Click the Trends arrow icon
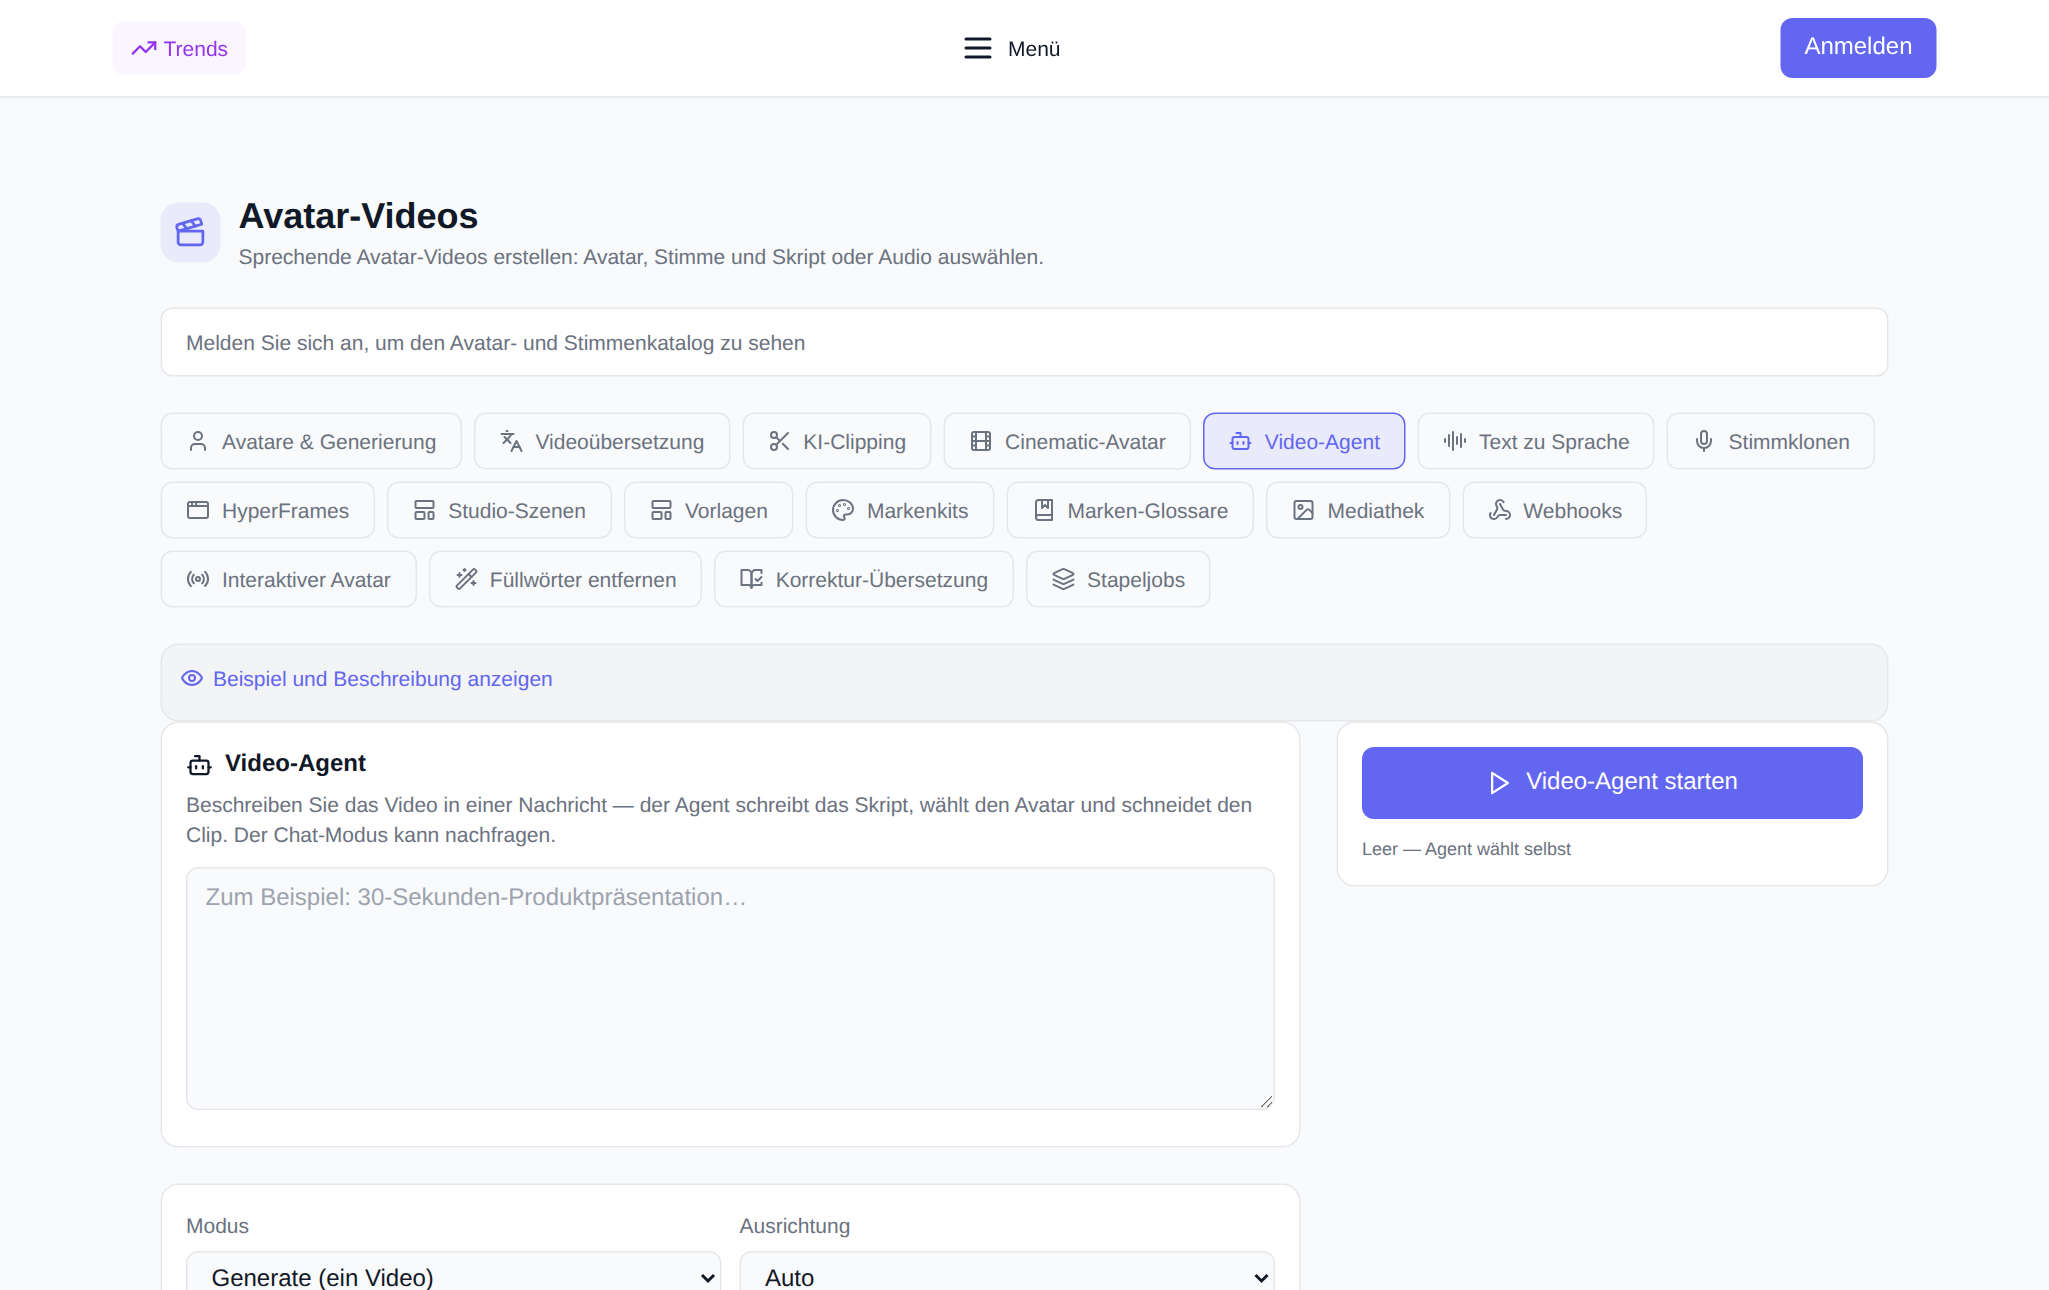The height and width of the screenshot is (1290, 2049). pyautogui.click(x=144, y=48)
